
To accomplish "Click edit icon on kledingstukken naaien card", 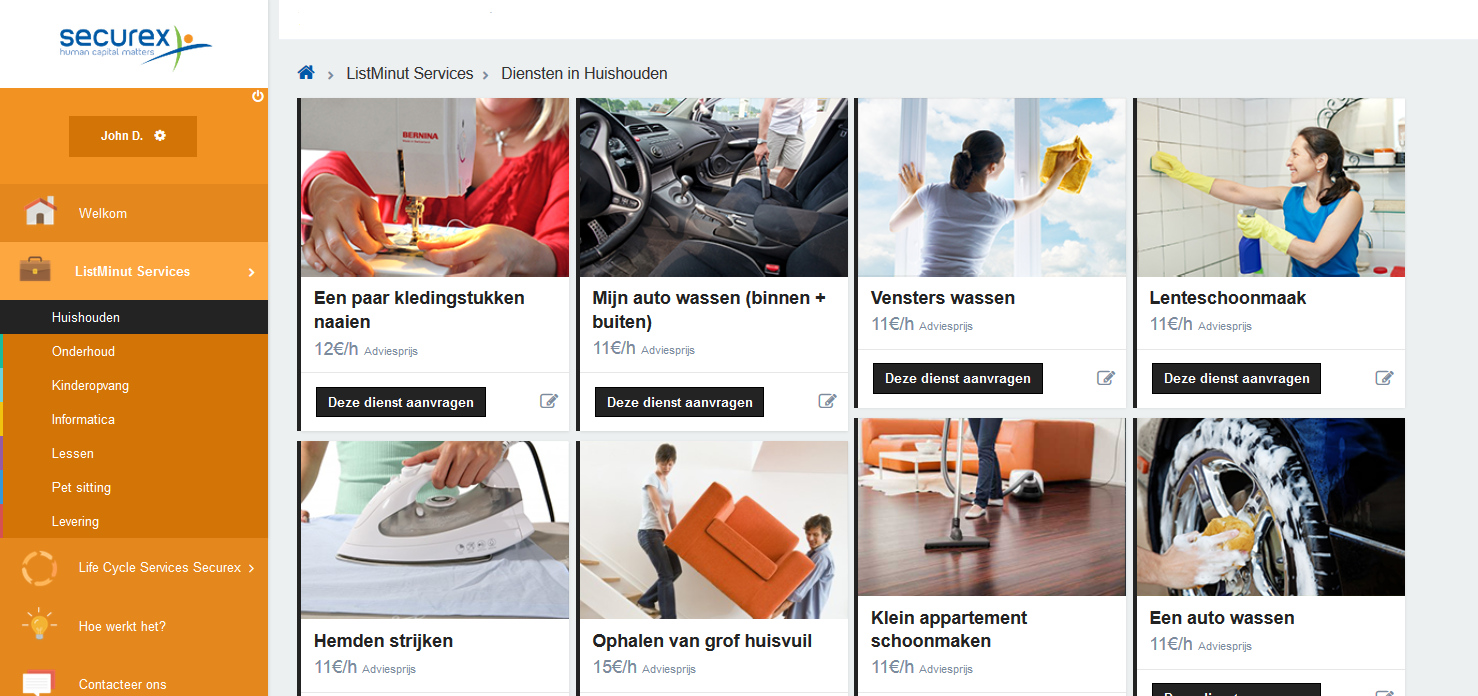I will click(x=549, y=401).
